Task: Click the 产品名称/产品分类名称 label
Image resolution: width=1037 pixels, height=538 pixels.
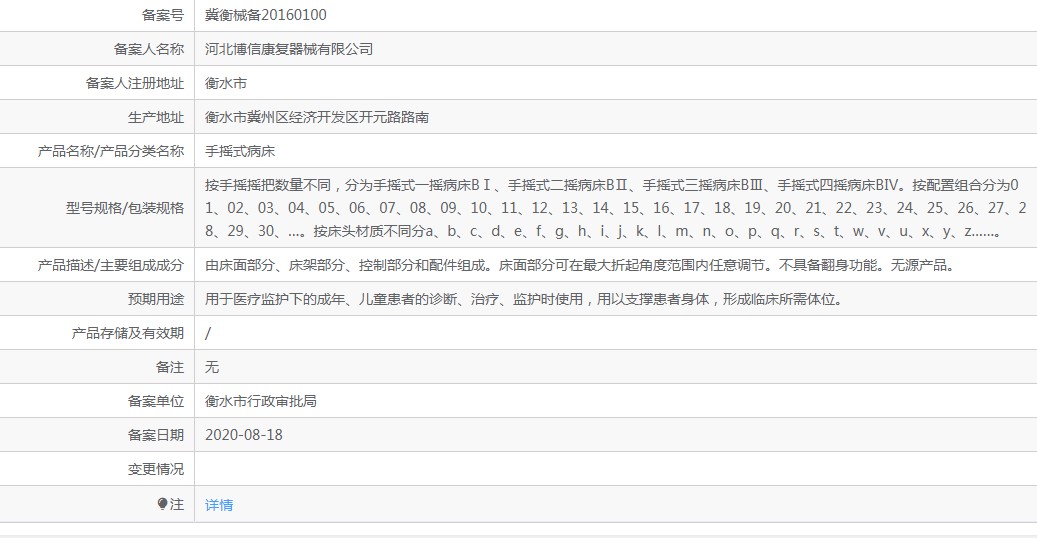Action: [110, 152]
